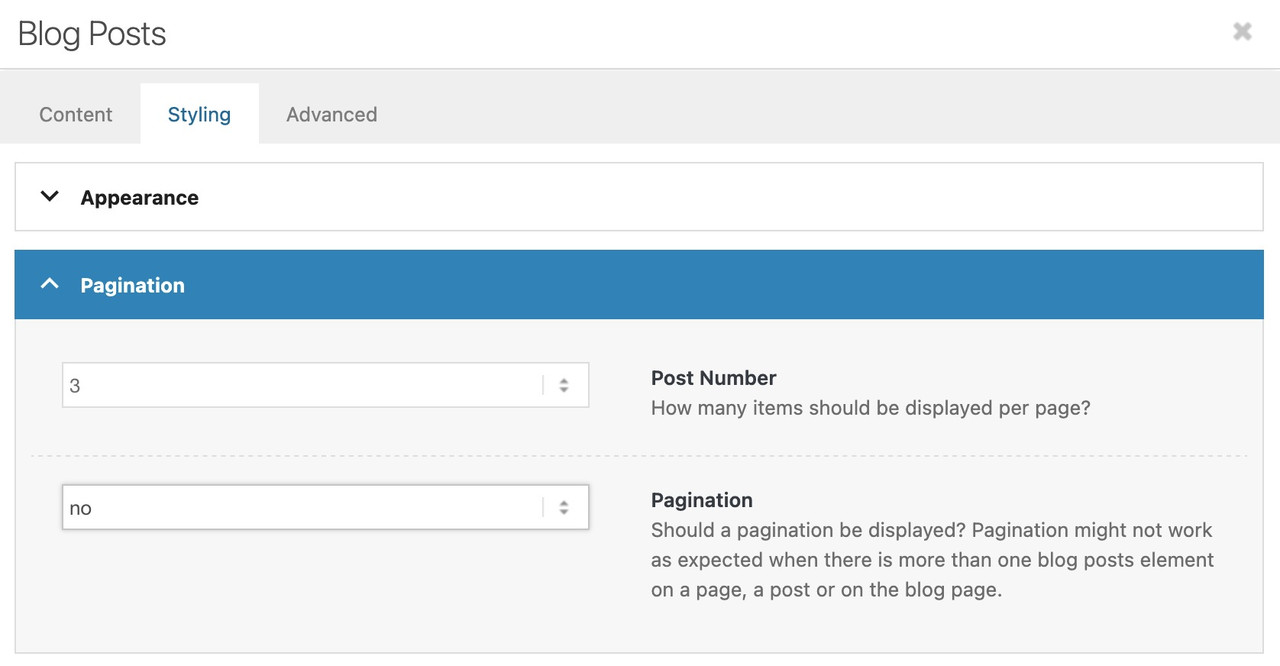
Task: Click the pagination warning description paragraph
Action: (x=931, y=560)
